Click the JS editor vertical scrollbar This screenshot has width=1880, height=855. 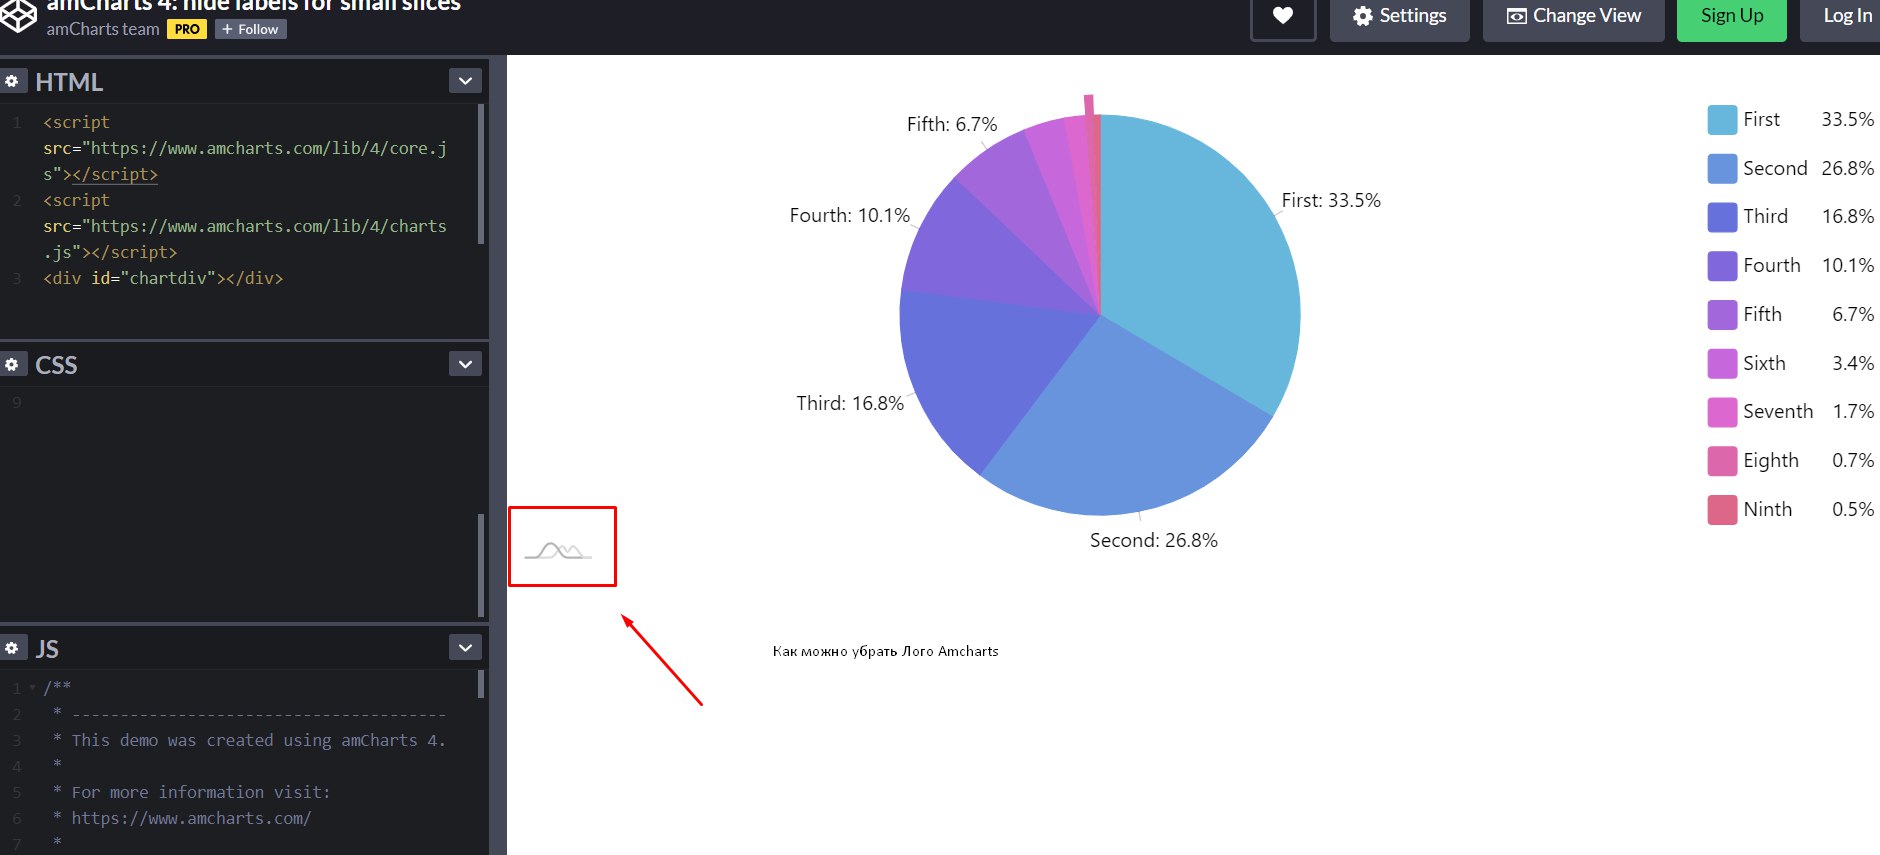click(481, 683)
